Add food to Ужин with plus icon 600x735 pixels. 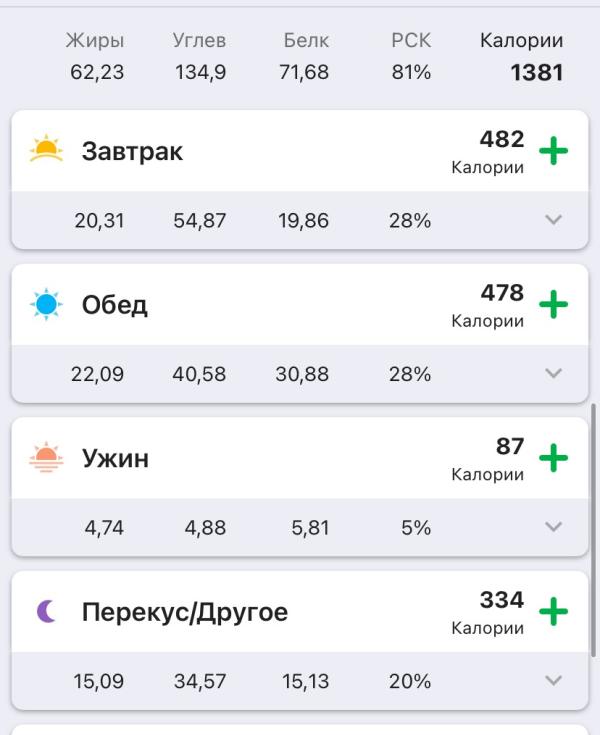553,458
